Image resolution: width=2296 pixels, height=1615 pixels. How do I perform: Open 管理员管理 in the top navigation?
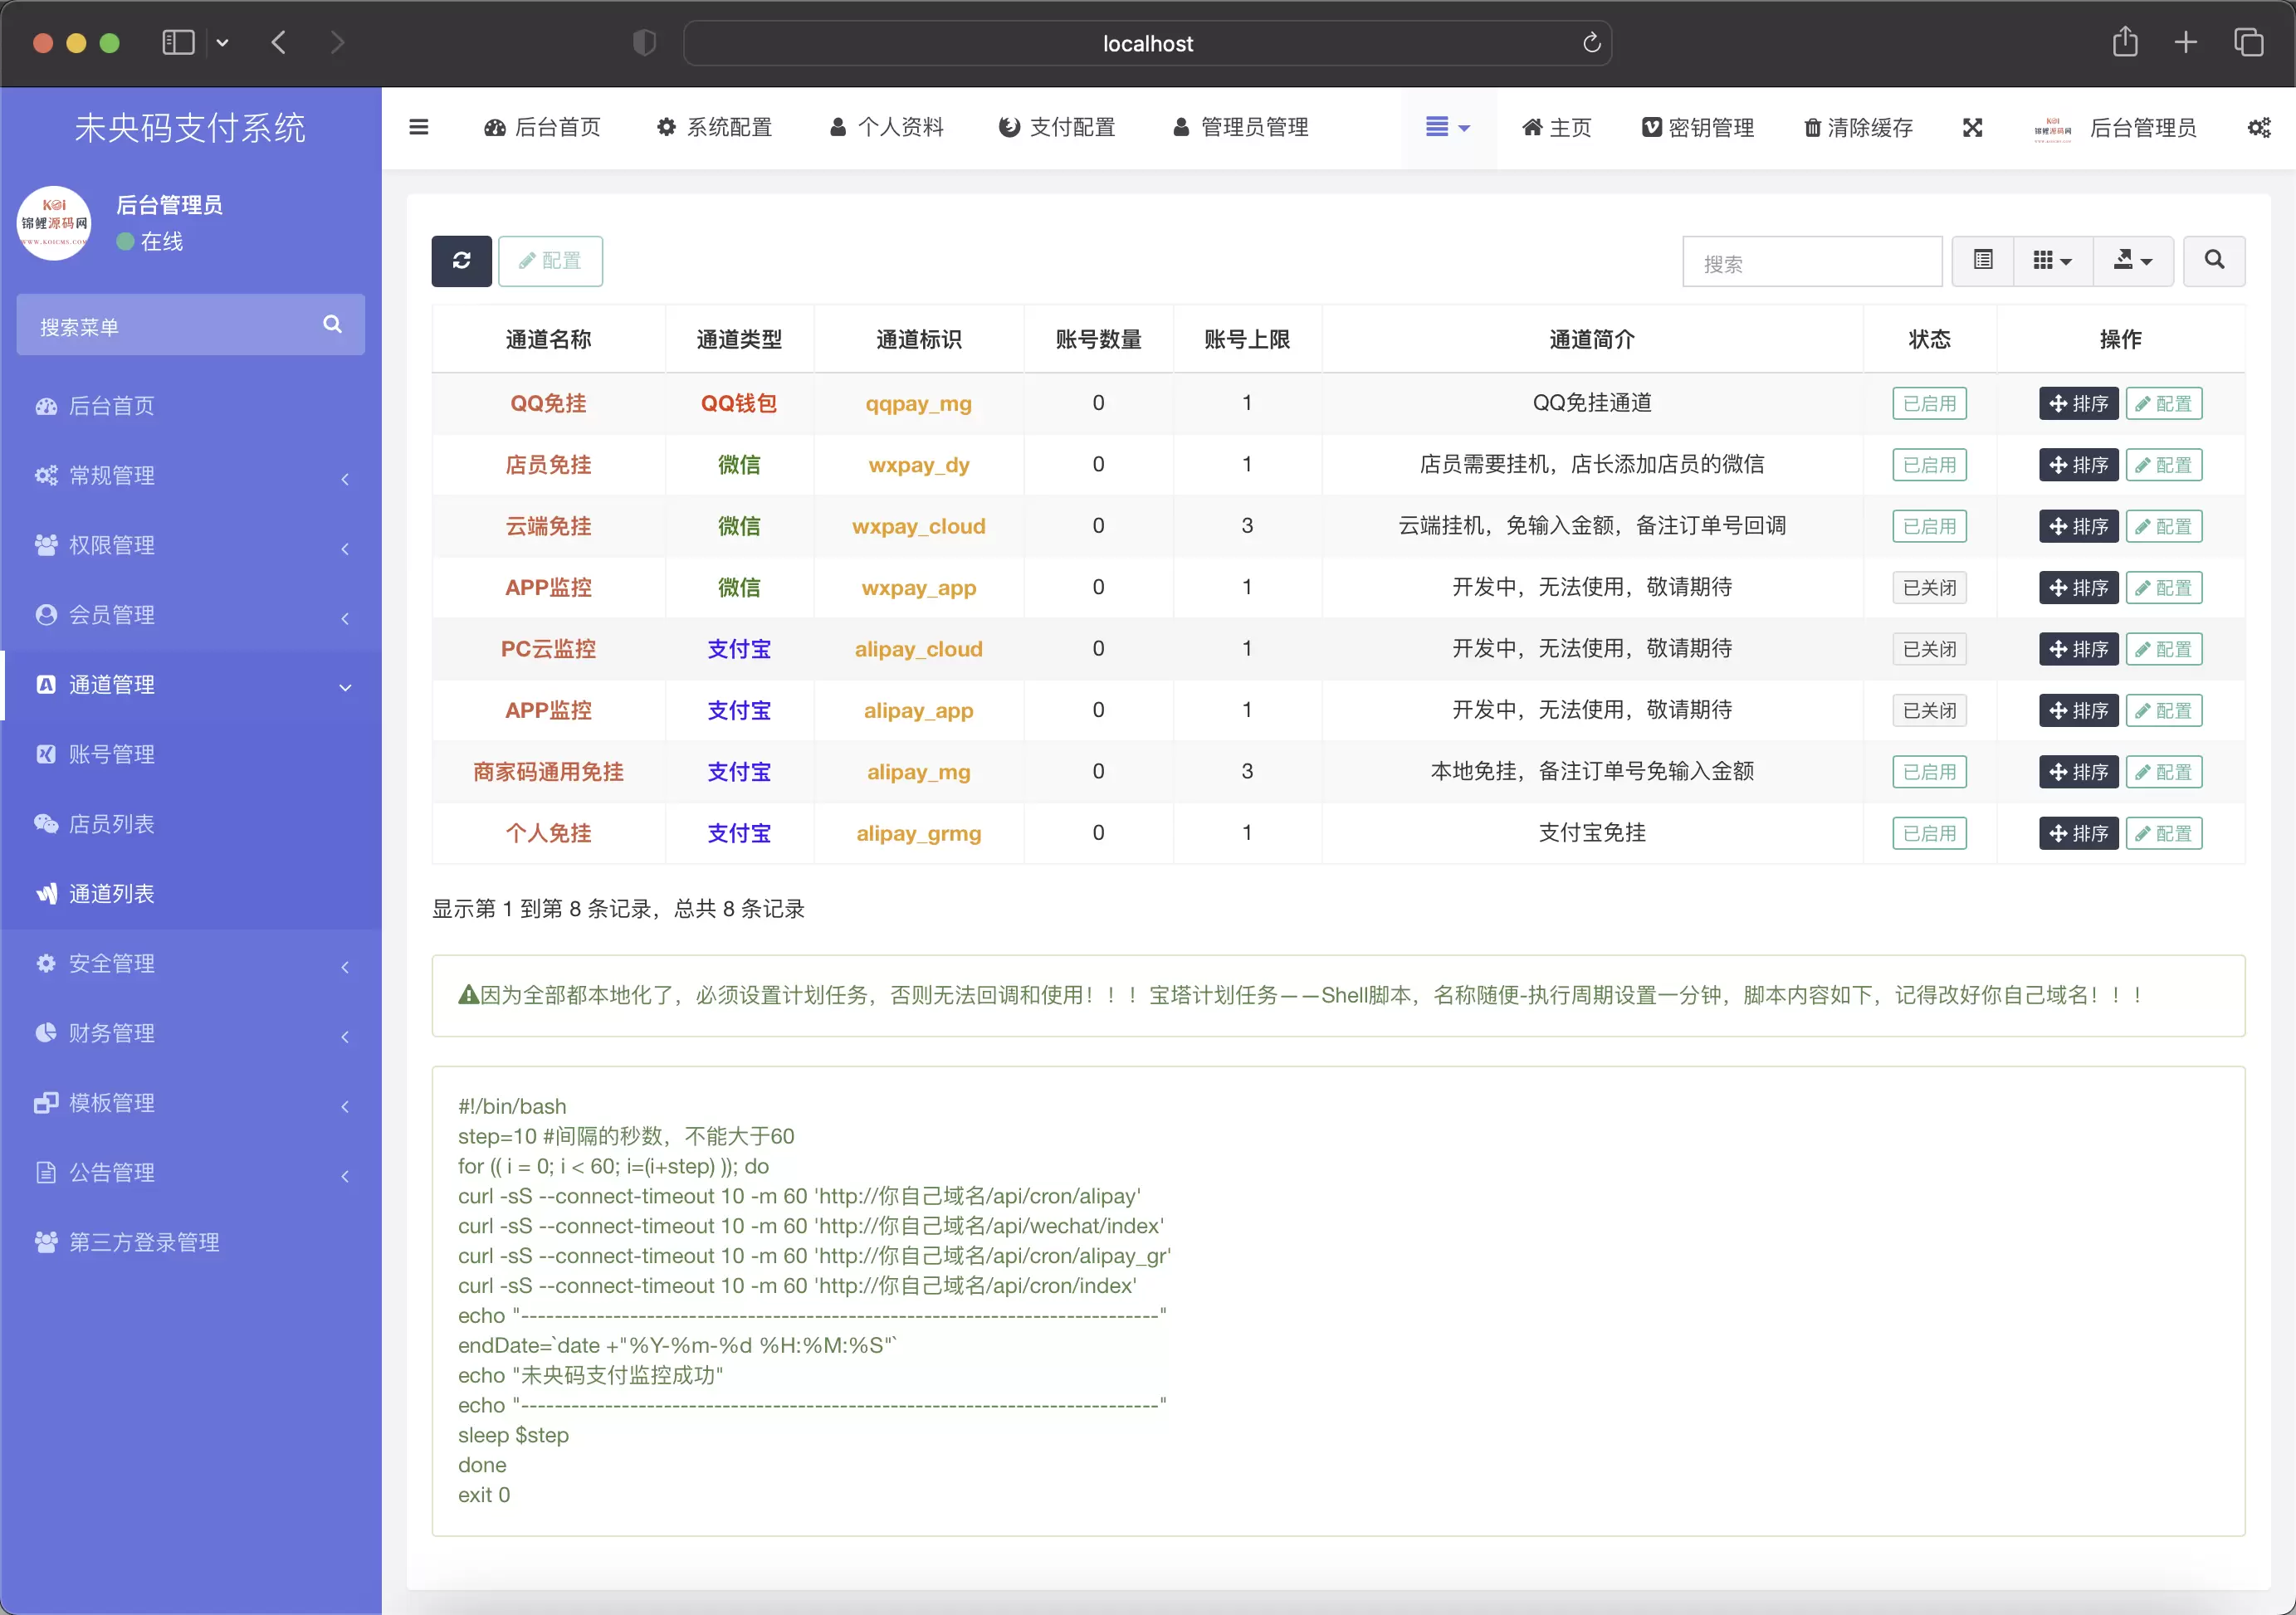pos(1240,127)
